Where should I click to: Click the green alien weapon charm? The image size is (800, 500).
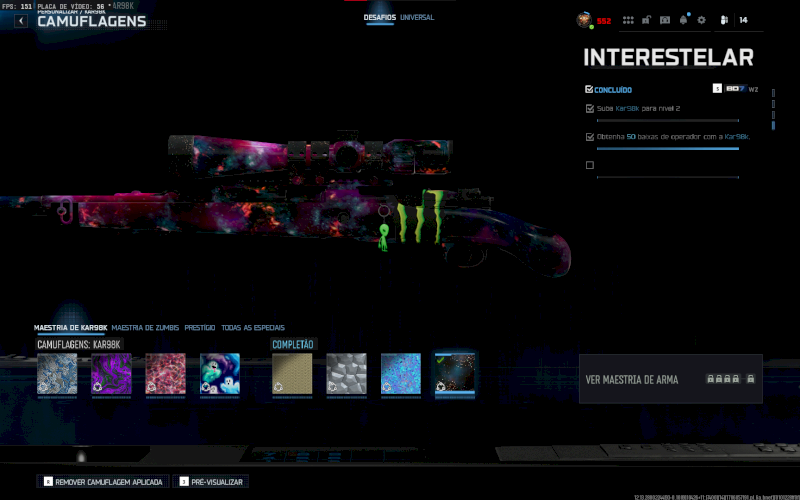(x=383, y=236)
